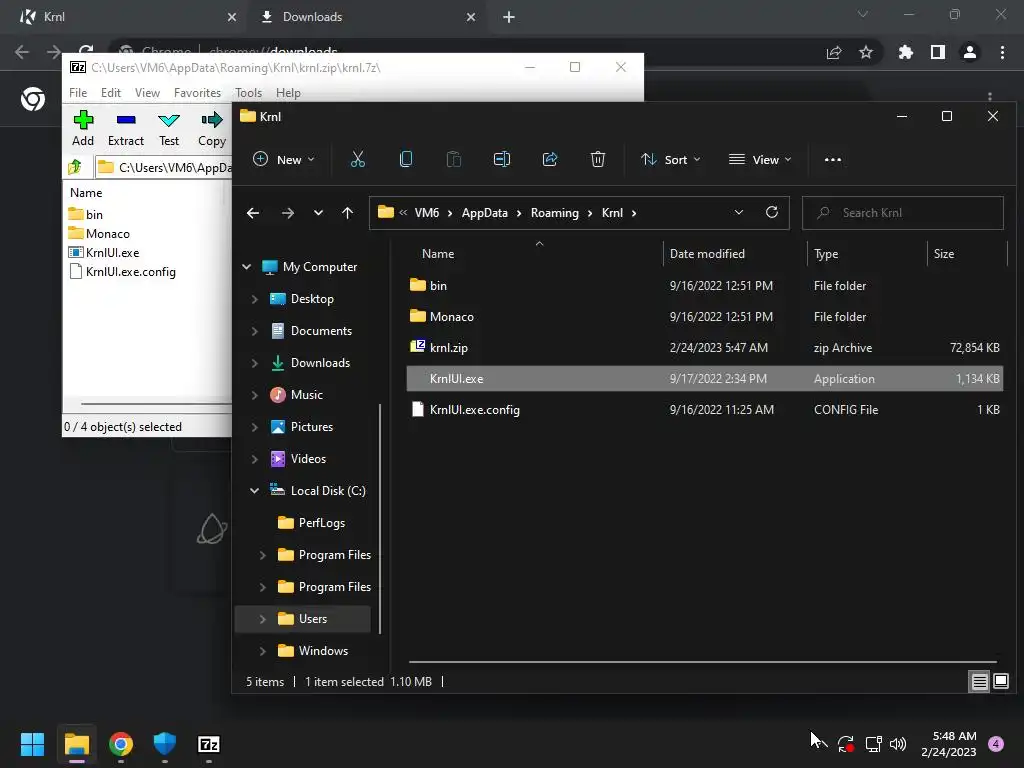Go up one folder level in Explorer

coord(347,213)
